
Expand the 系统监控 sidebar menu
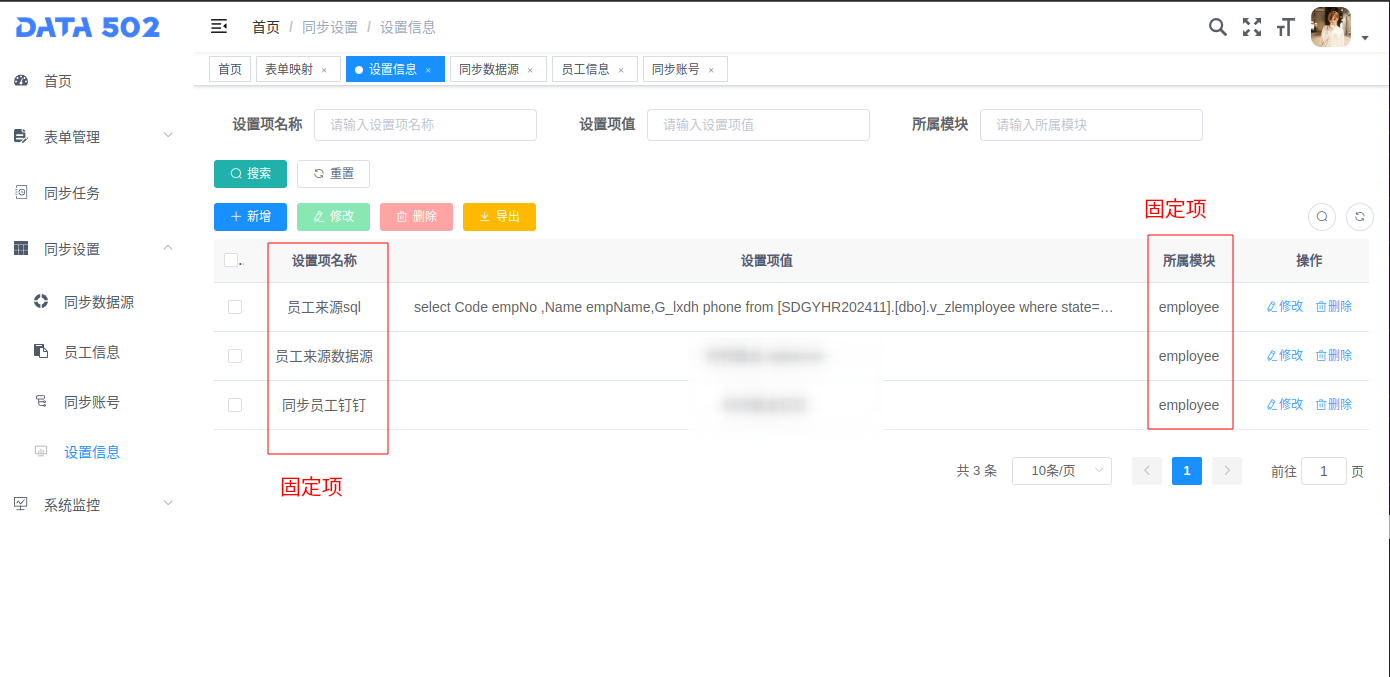95,505
